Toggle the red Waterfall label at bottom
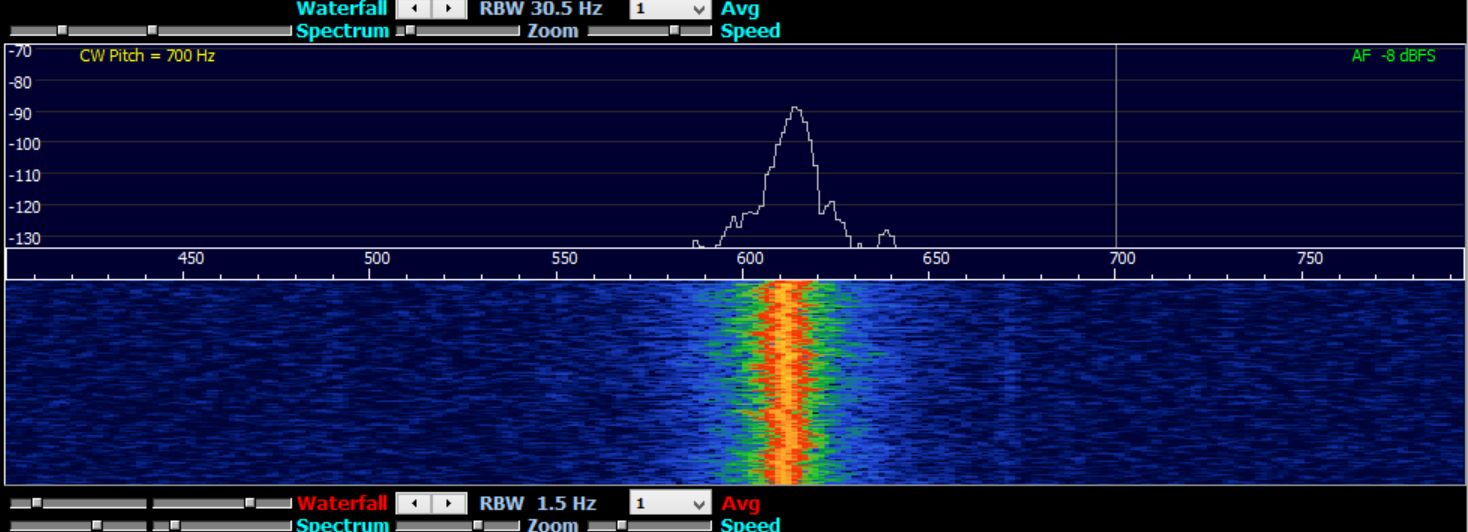 coord(341,503)
